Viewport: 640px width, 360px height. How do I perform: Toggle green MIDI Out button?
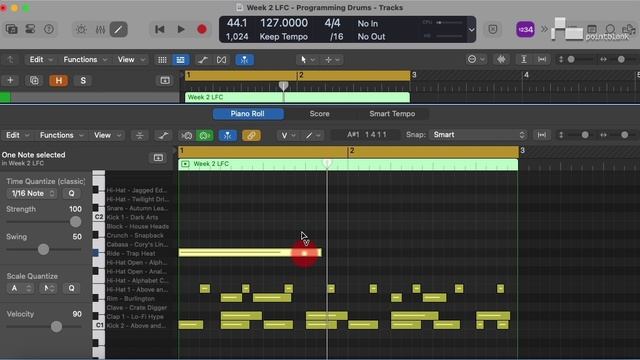coord(205,136)
